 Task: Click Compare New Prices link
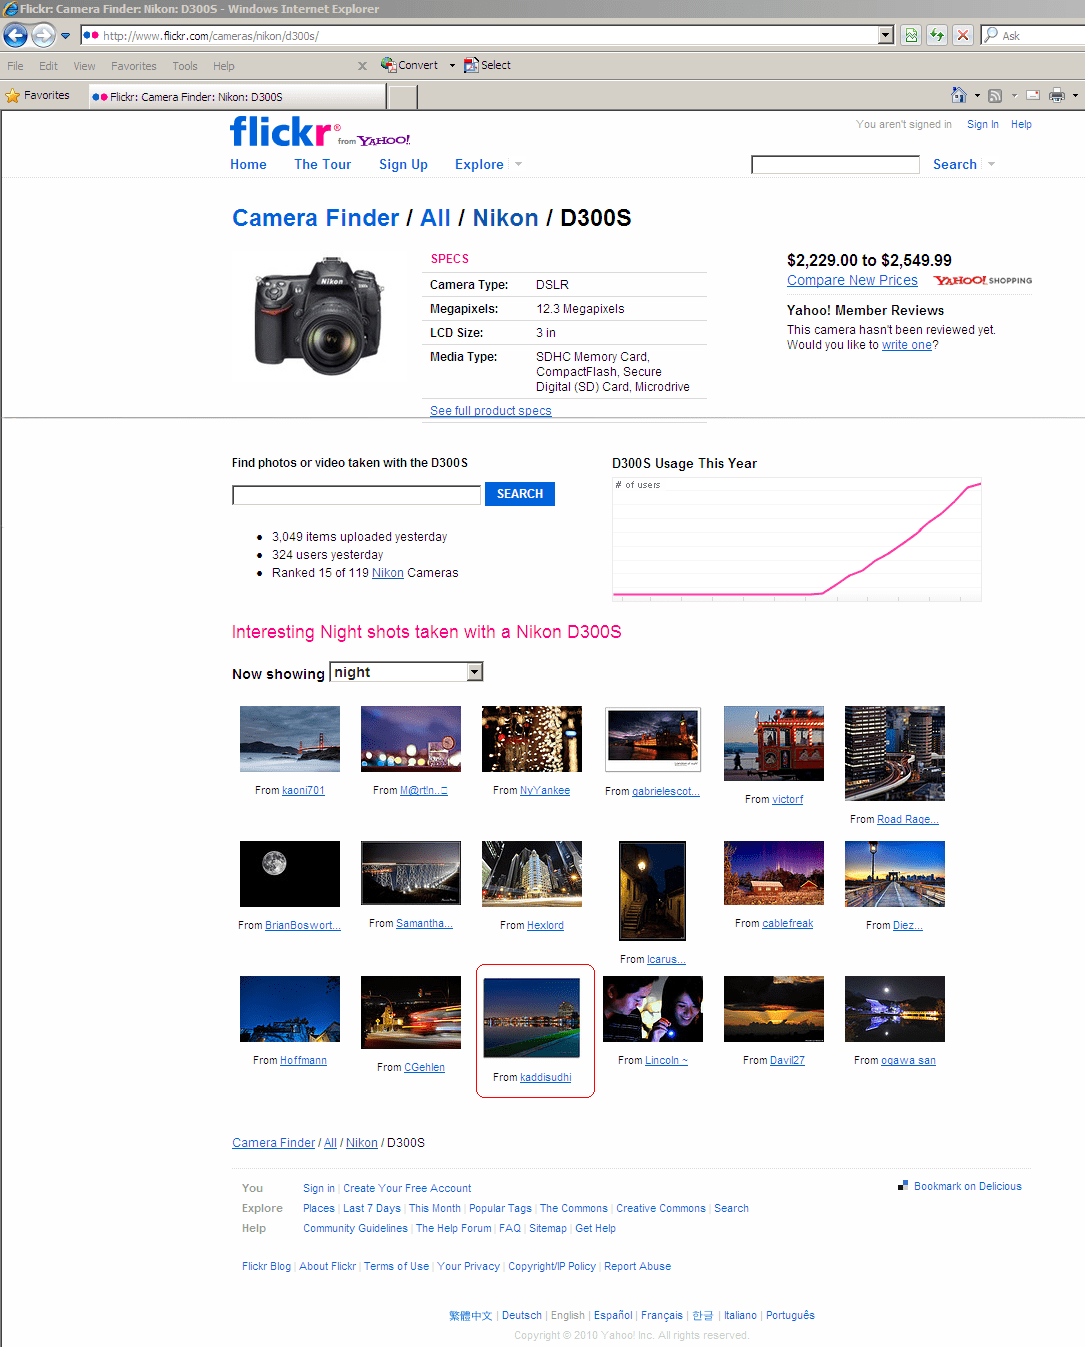point(852,281)
